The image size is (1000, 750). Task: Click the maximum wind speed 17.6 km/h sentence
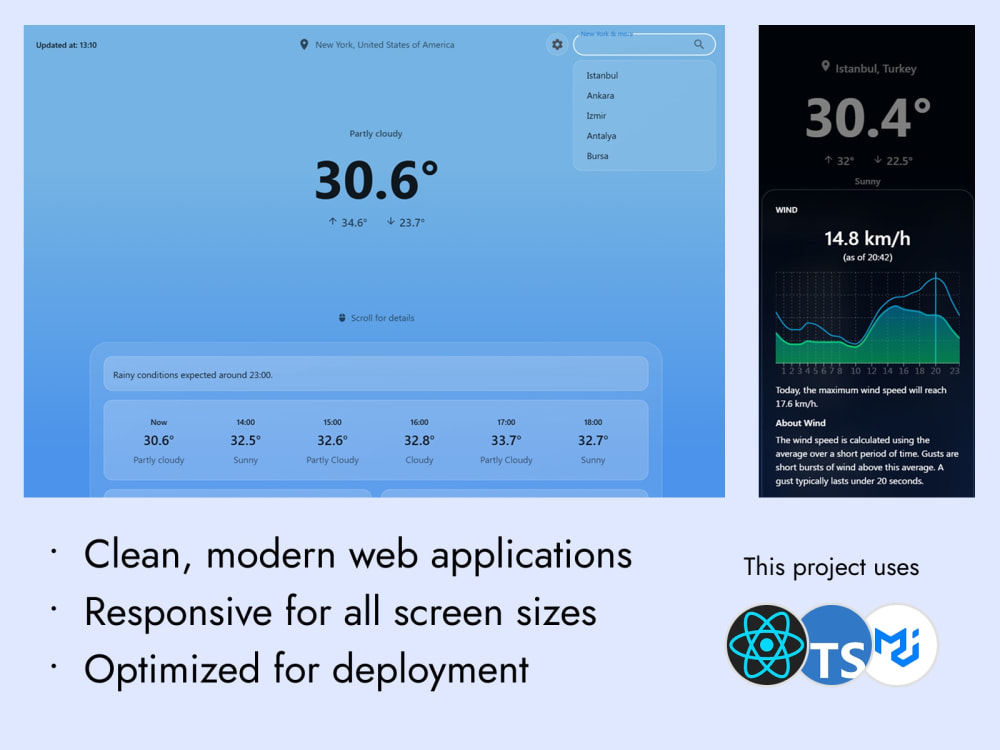(x=861, y=397)
